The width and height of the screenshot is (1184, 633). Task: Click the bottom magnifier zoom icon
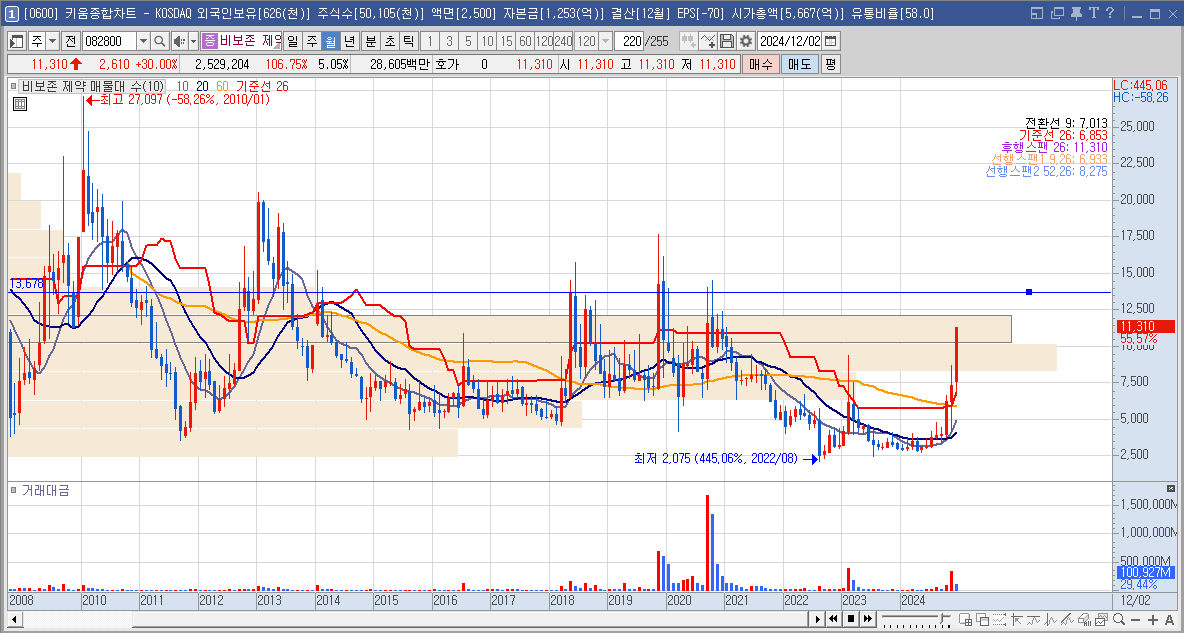click(x=1119, y=619)
